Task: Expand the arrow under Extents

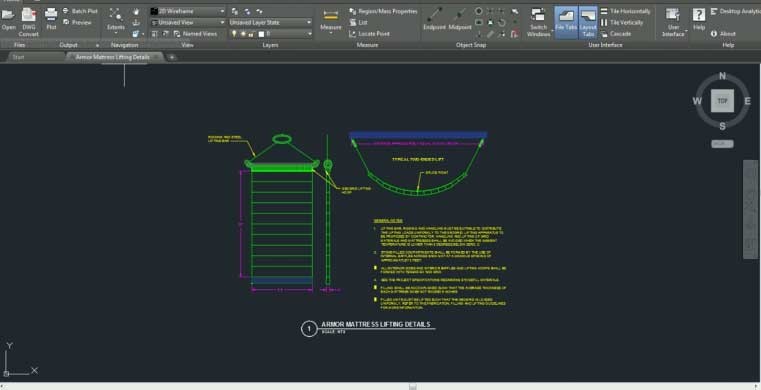Action: click(116, 33)
